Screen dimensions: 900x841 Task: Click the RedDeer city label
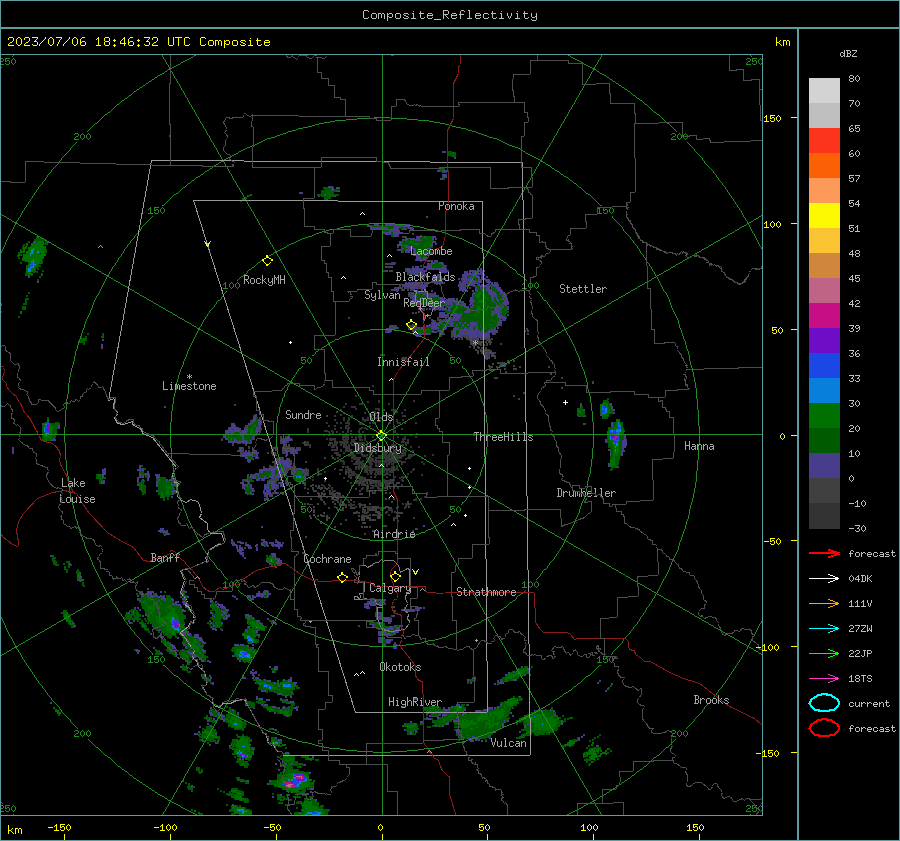coord(424,303)
